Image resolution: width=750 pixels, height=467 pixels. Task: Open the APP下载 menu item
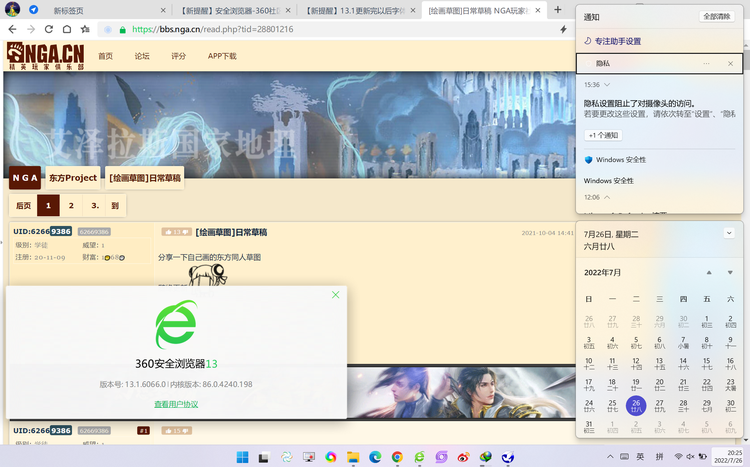click(x=222, y=56)
